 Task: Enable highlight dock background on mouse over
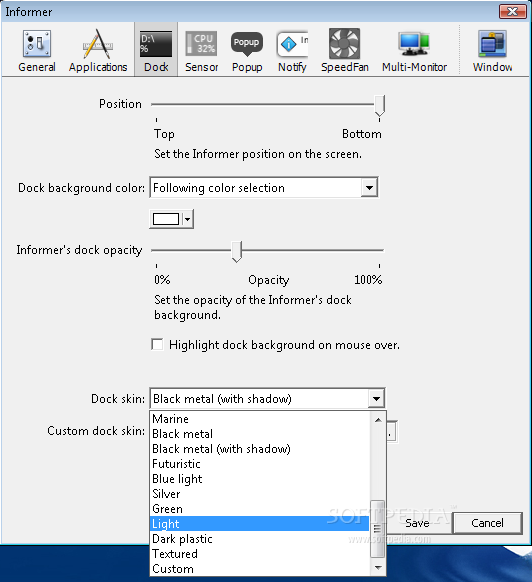157,344
